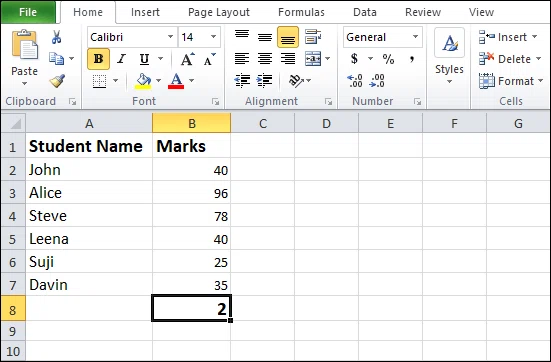Open the Calibri font name dropdown

pyautogui.click(x=170, y=37)
